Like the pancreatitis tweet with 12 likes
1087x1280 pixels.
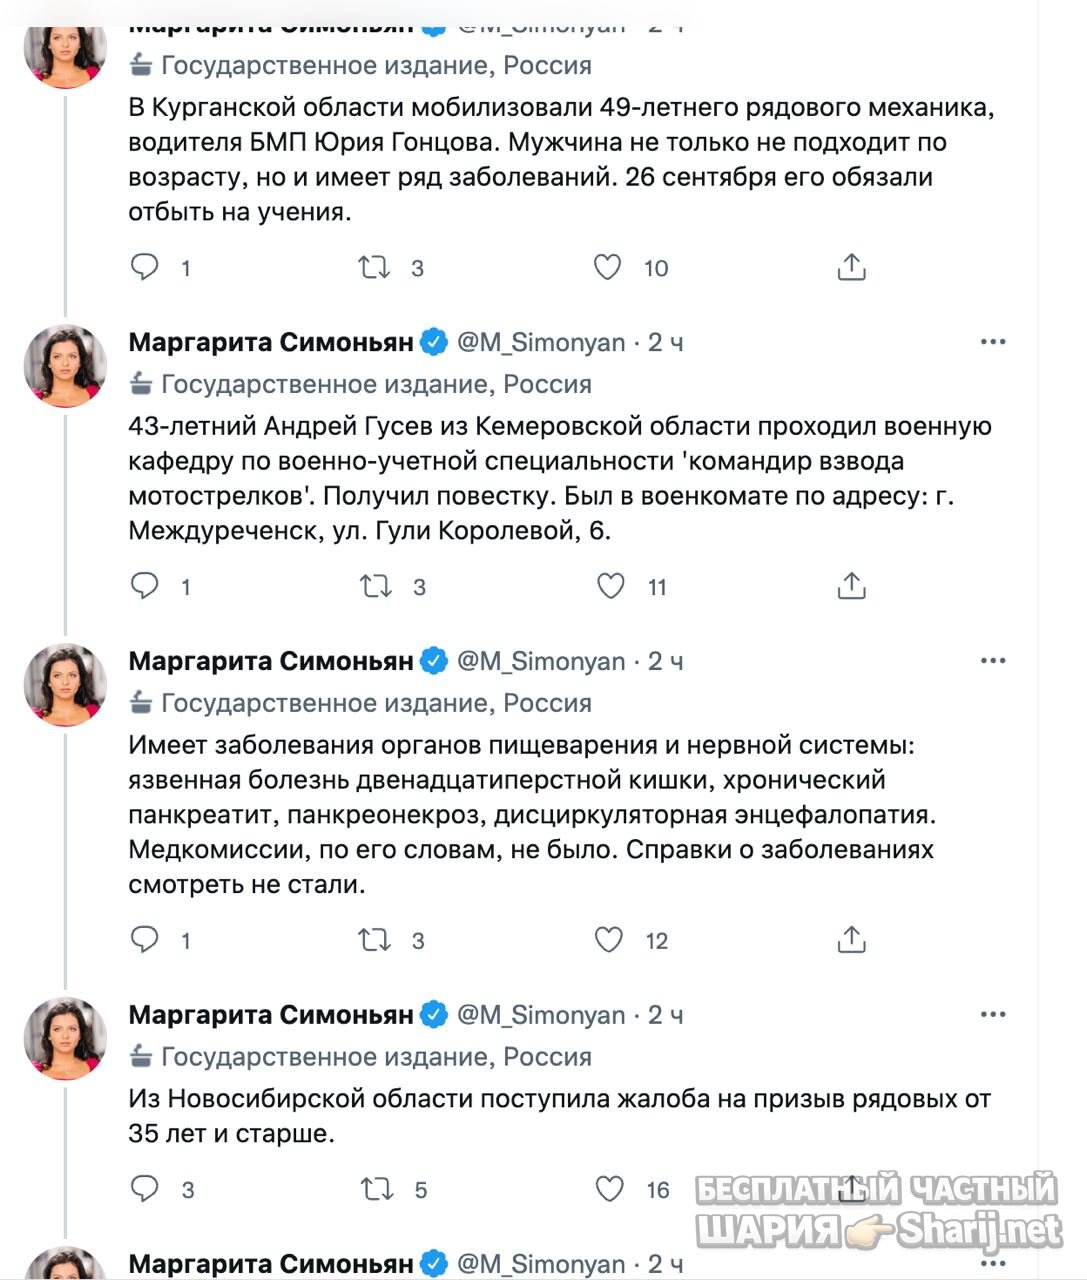[609, 940]
